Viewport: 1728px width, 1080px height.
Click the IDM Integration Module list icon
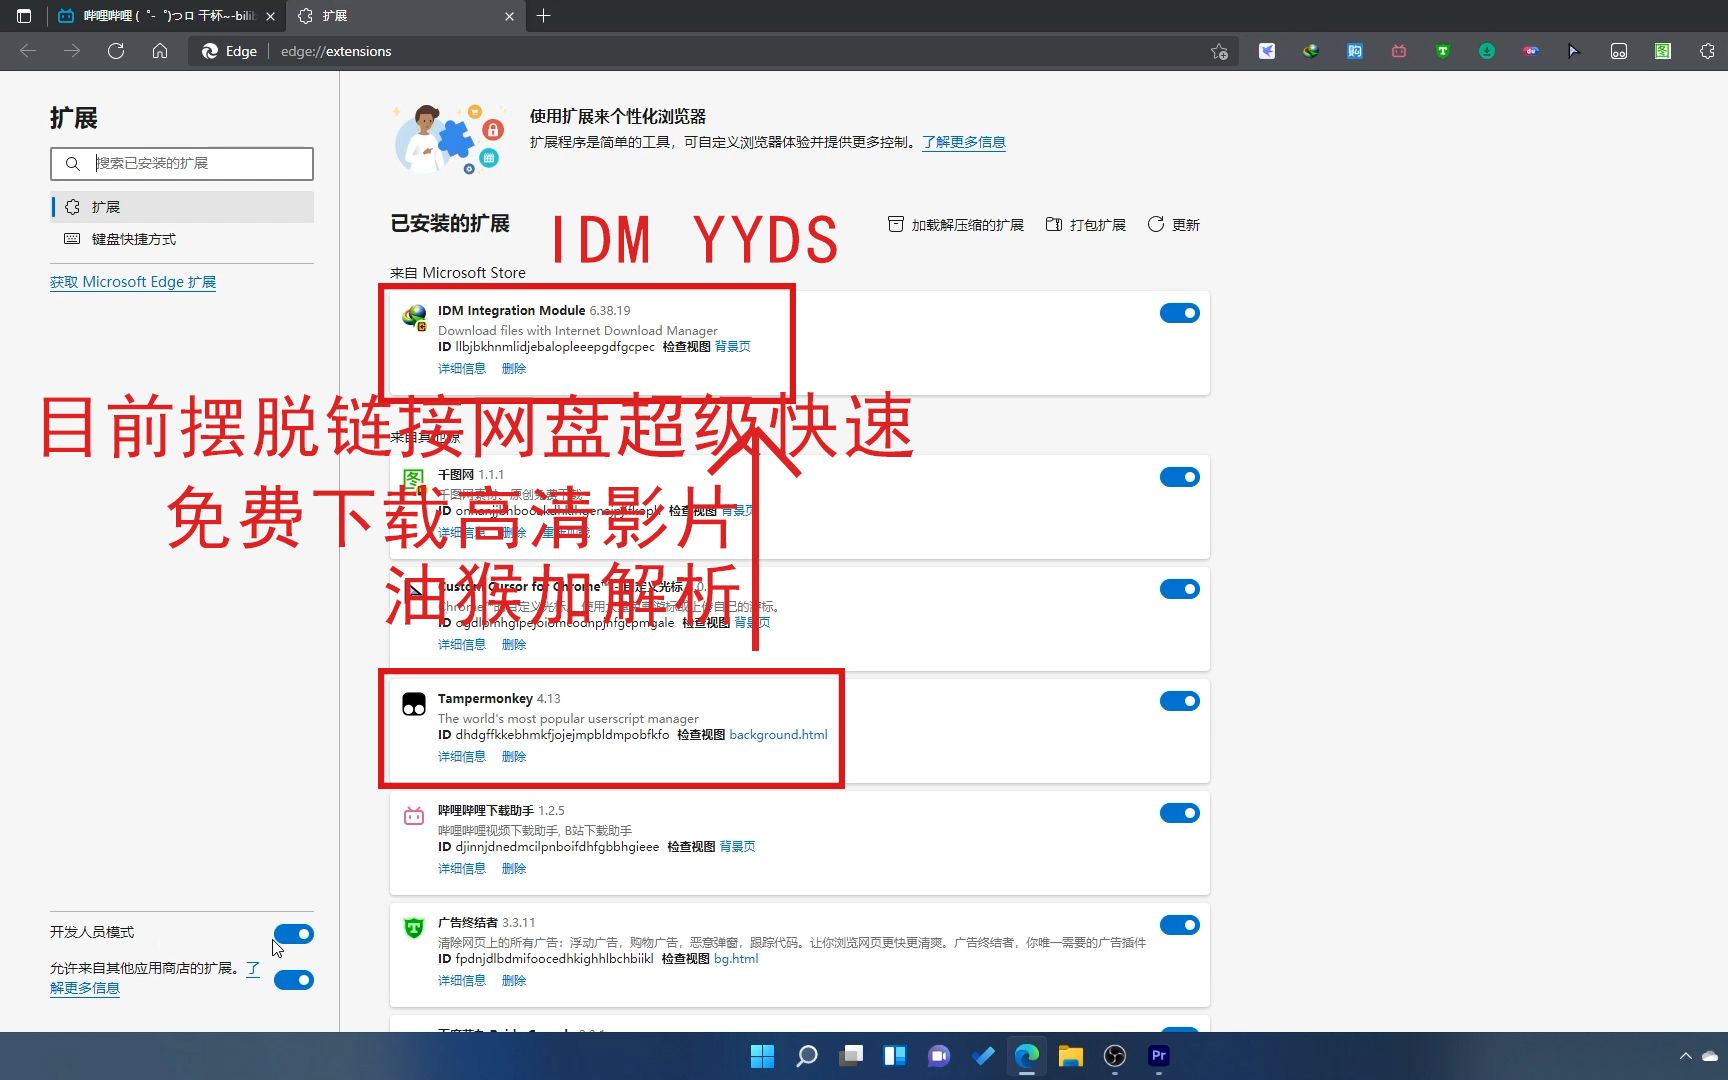click(414, 317)
